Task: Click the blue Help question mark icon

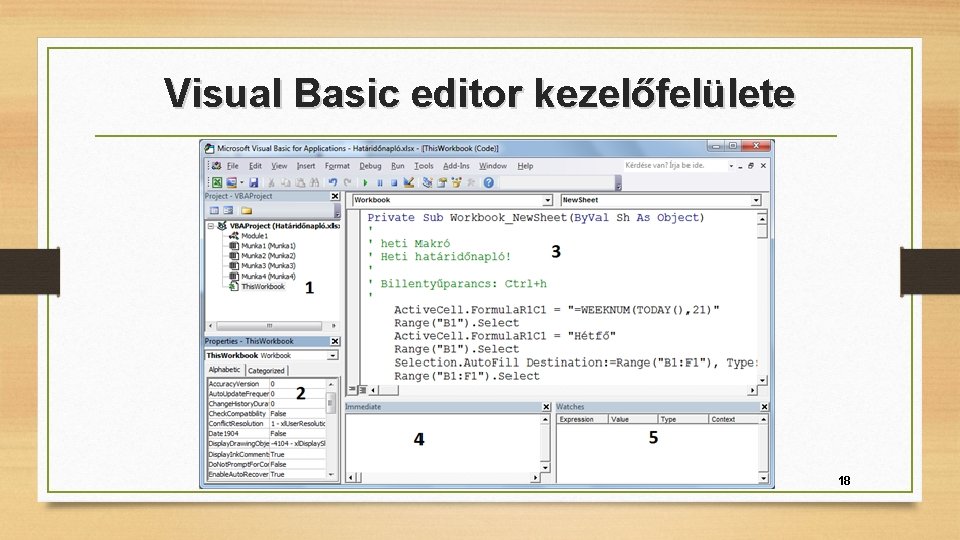Action: [489, 182]
